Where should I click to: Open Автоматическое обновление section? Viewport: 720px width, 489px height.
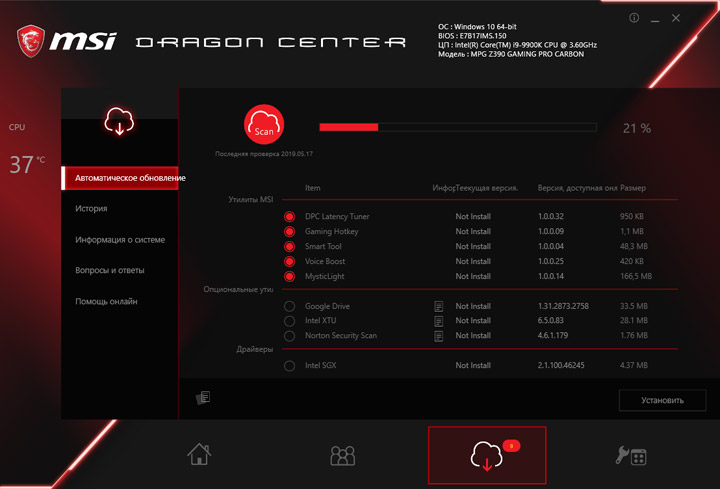point(120,178)
